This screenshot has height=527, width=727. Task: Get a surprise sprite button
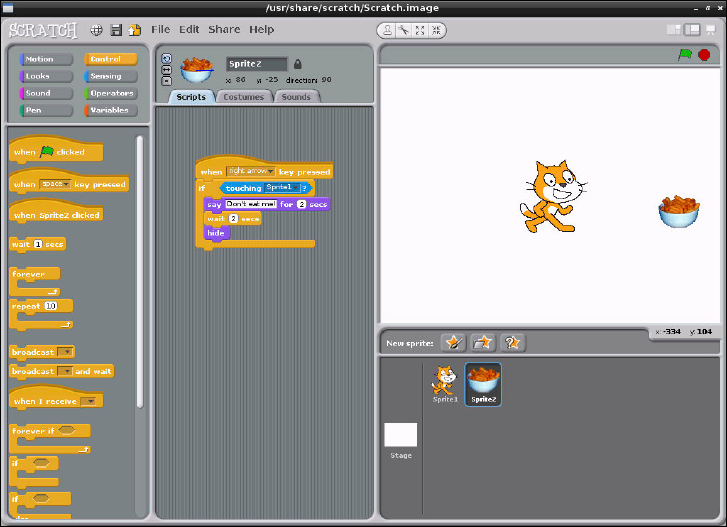click(512, 343)
